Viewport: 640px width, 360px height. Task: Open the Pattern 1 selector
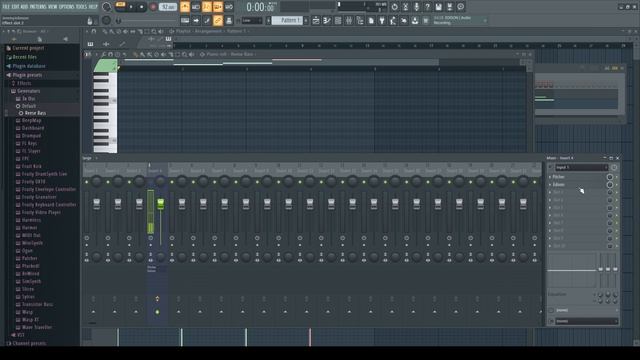[287, 20]
